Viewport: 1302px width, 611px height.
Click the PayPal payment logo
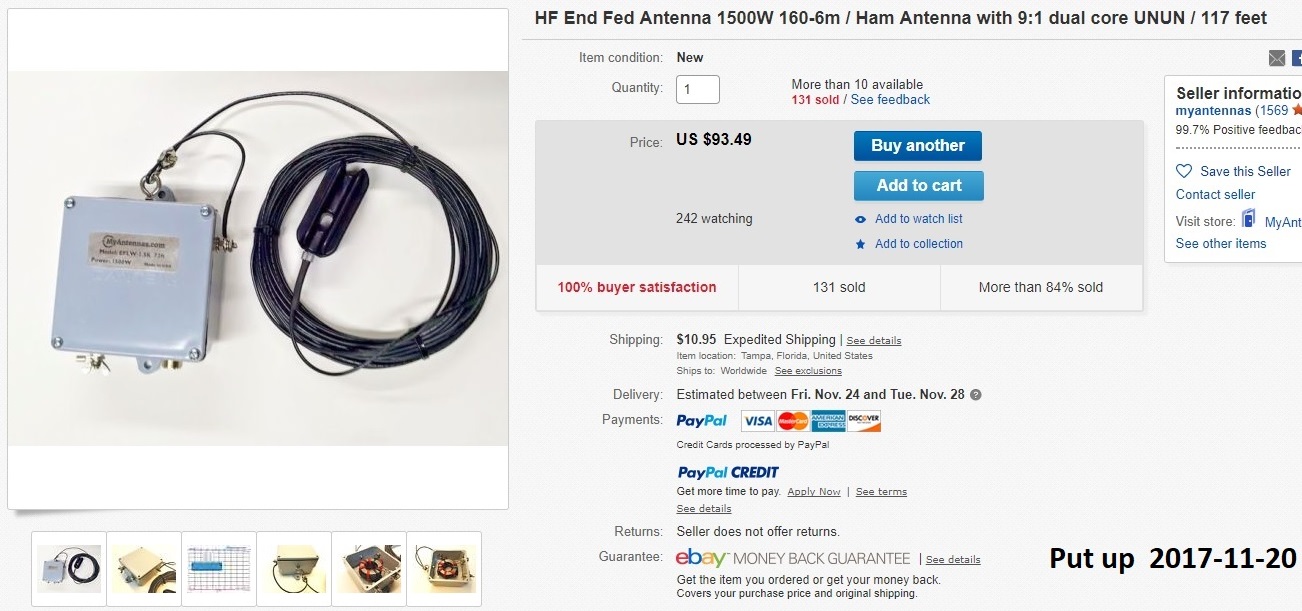pos(702,421)
